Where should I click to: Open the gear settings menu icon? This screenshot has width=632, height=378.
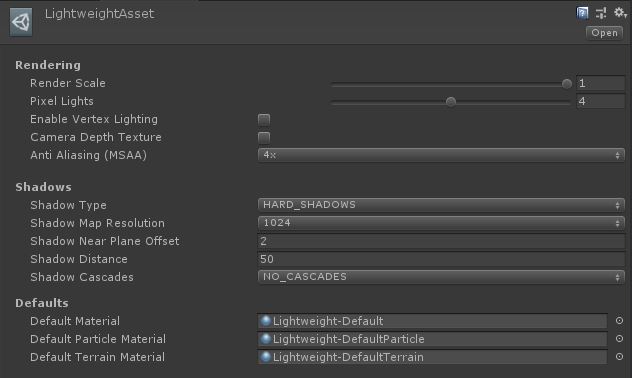(620, 13)
